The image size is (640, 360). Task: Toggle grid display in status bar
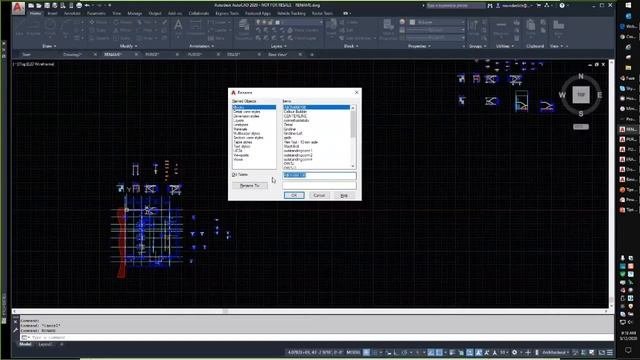367,352
